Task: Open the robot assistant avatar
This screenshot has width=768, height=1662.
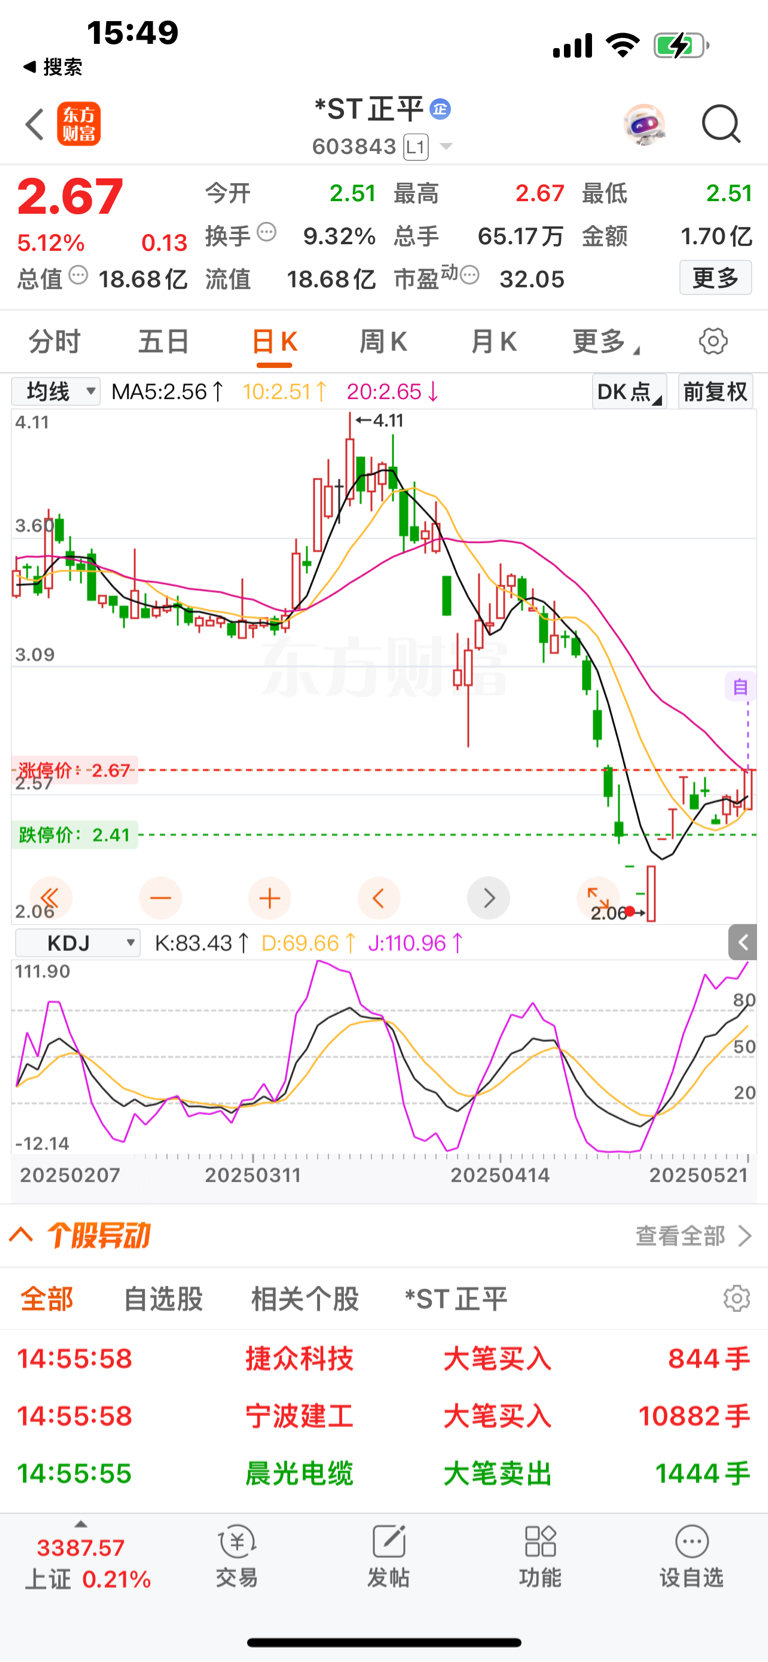Action: (644, 125)
